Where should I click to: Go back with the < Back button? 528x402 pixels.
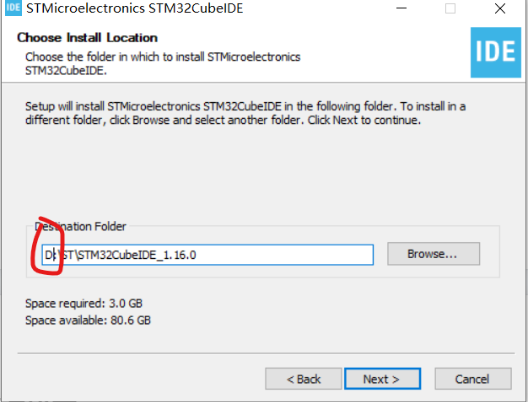click(x=303, y=379)
